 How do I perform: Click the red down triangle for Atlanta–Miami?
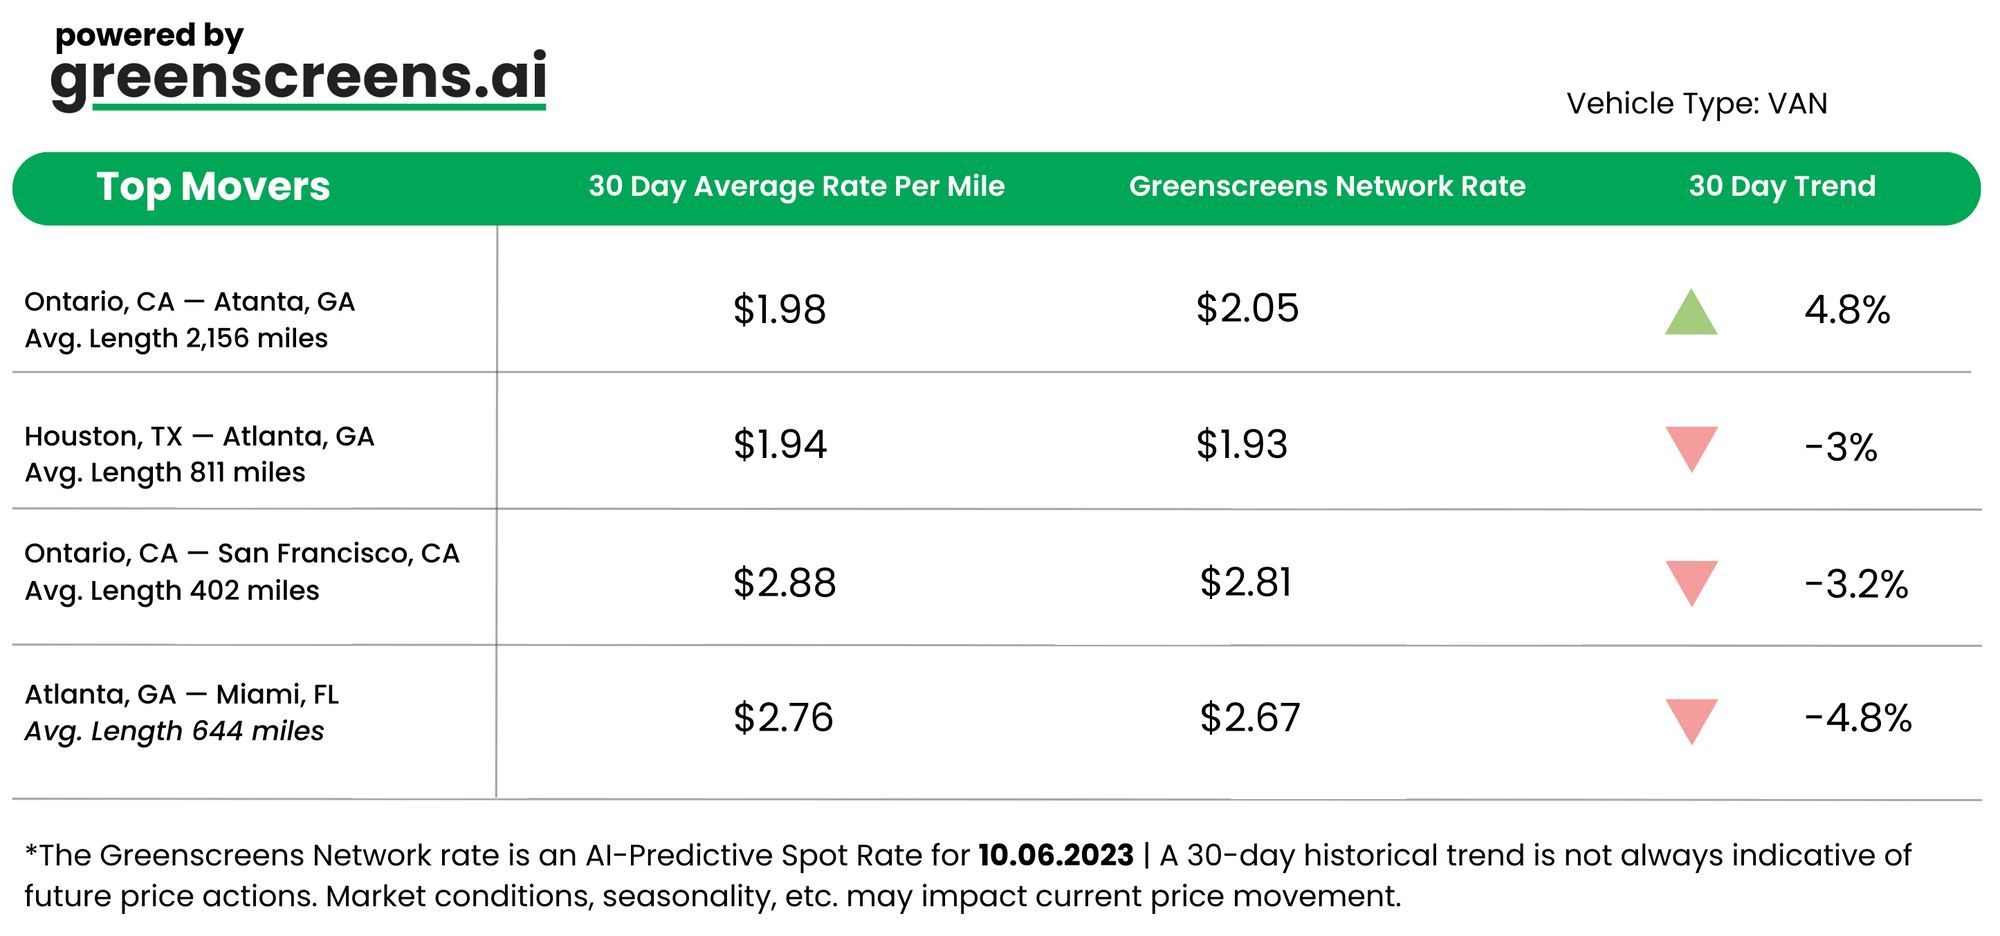click(x=1691, y=718)
